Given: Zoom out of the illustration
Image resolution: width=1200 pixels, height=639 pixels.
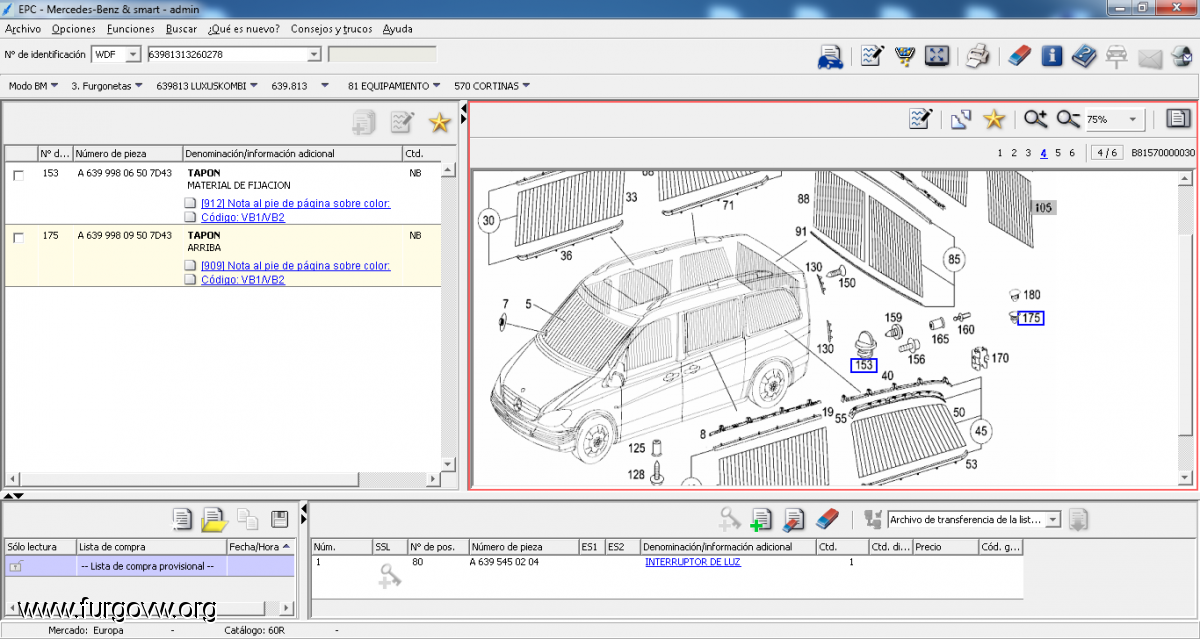Looking at the screenshot, I should pos(1068,120).
